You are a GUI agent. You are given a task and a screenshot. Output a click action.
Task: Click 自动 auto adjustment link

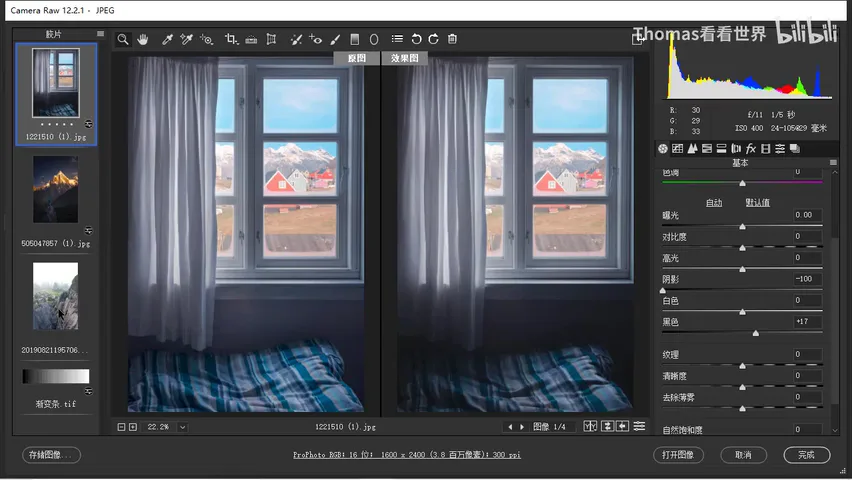714,203
